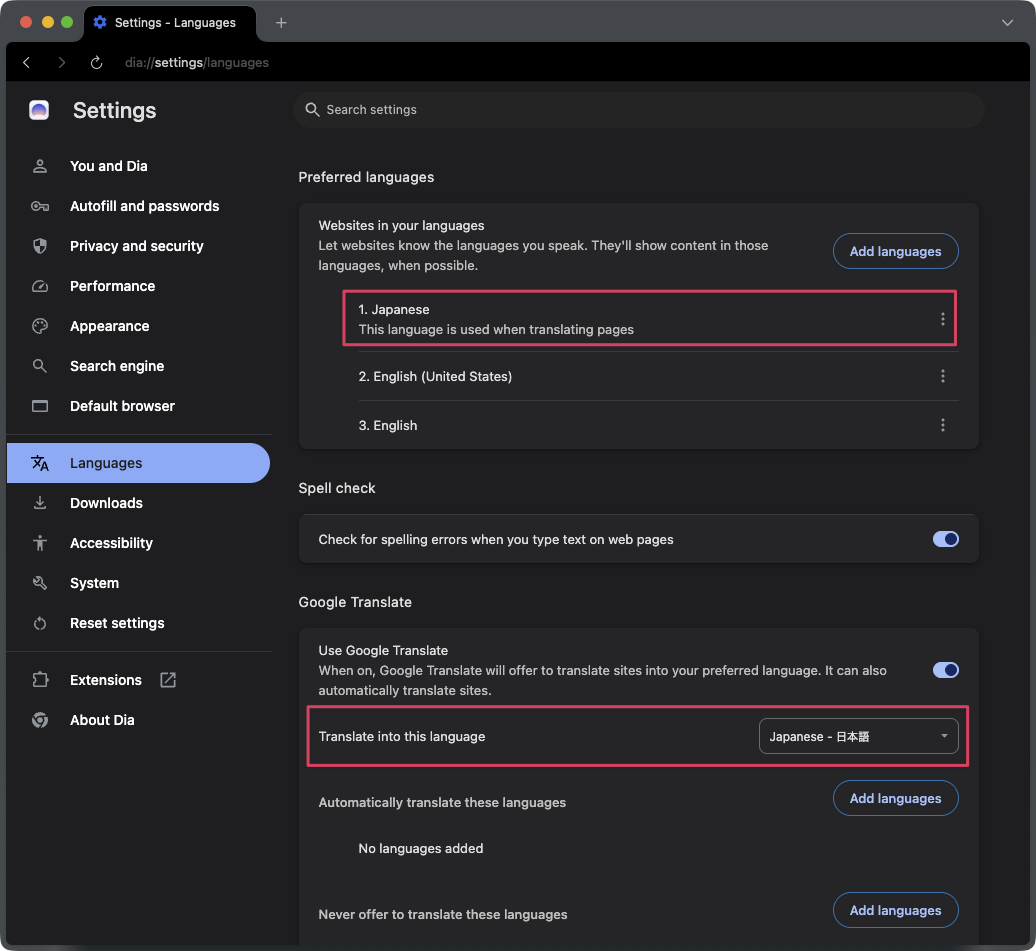The width and height of the screenshot is (1036, 951).
Task: Open Privacy and security settings
Action: (x=136, y=246)
